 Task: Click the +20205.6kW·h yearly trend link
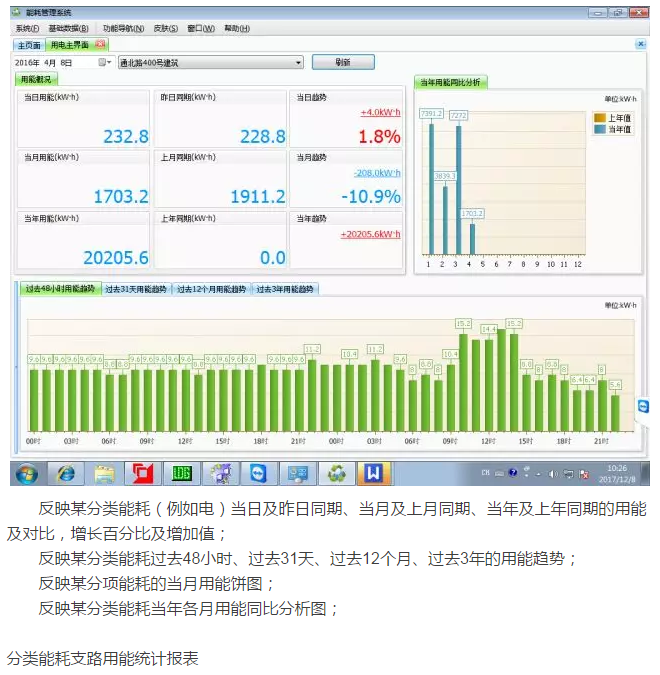(370, 234)
